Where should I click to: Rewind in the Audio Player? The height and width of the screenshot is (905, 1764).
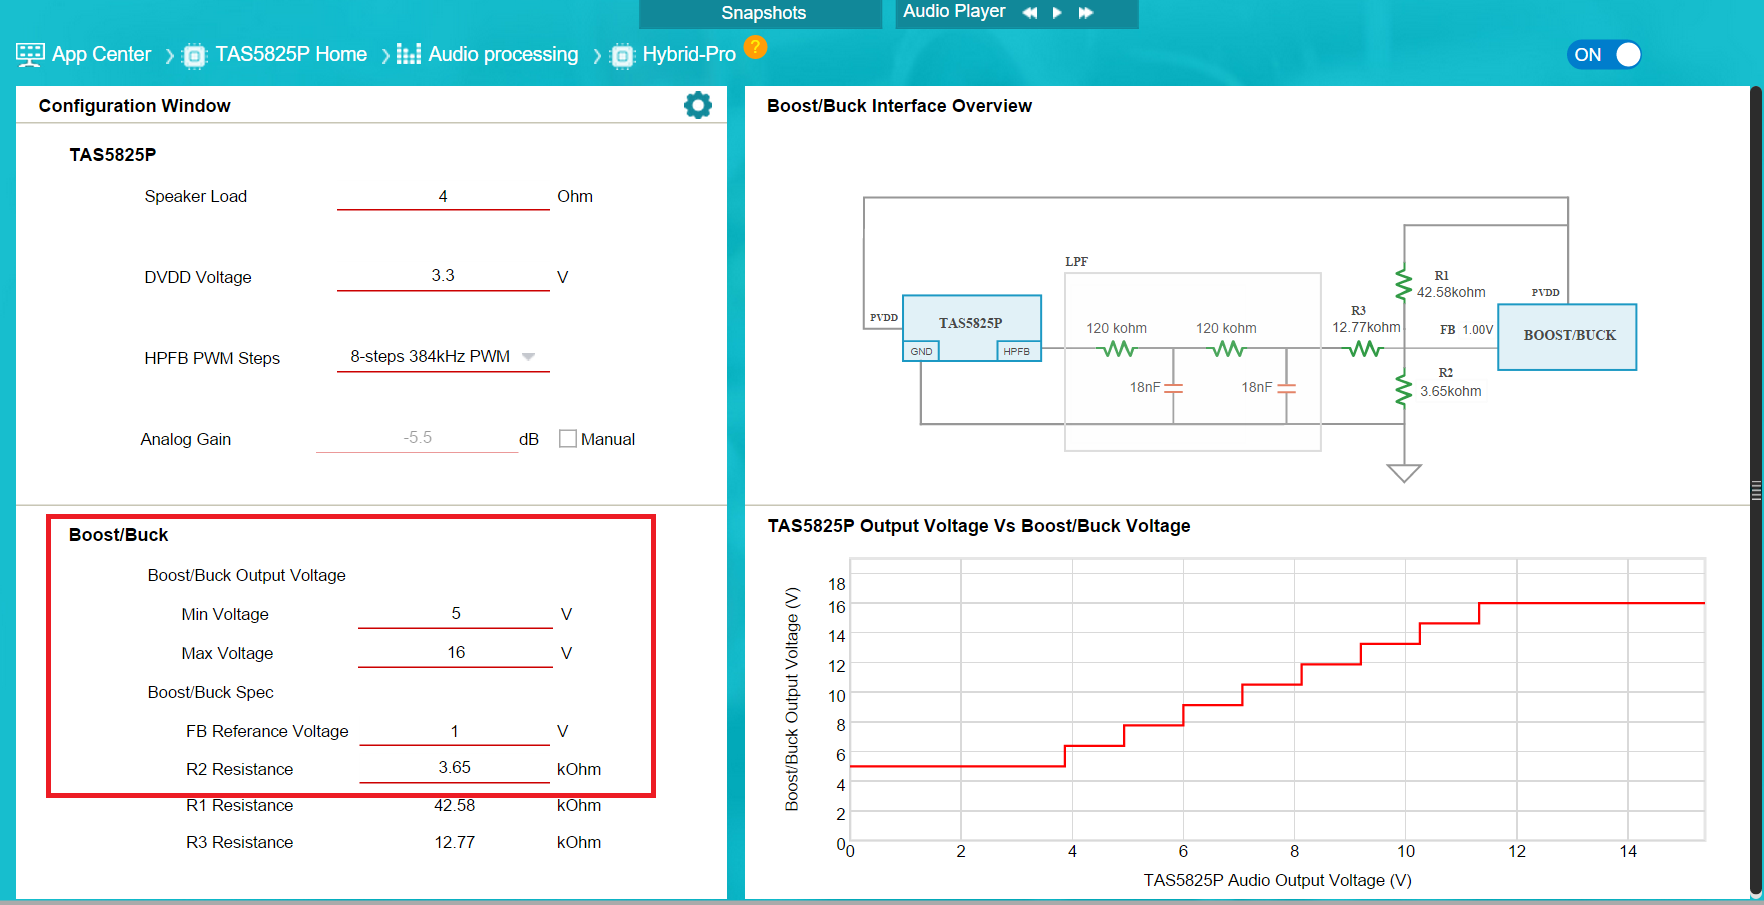click(1029, 13)
